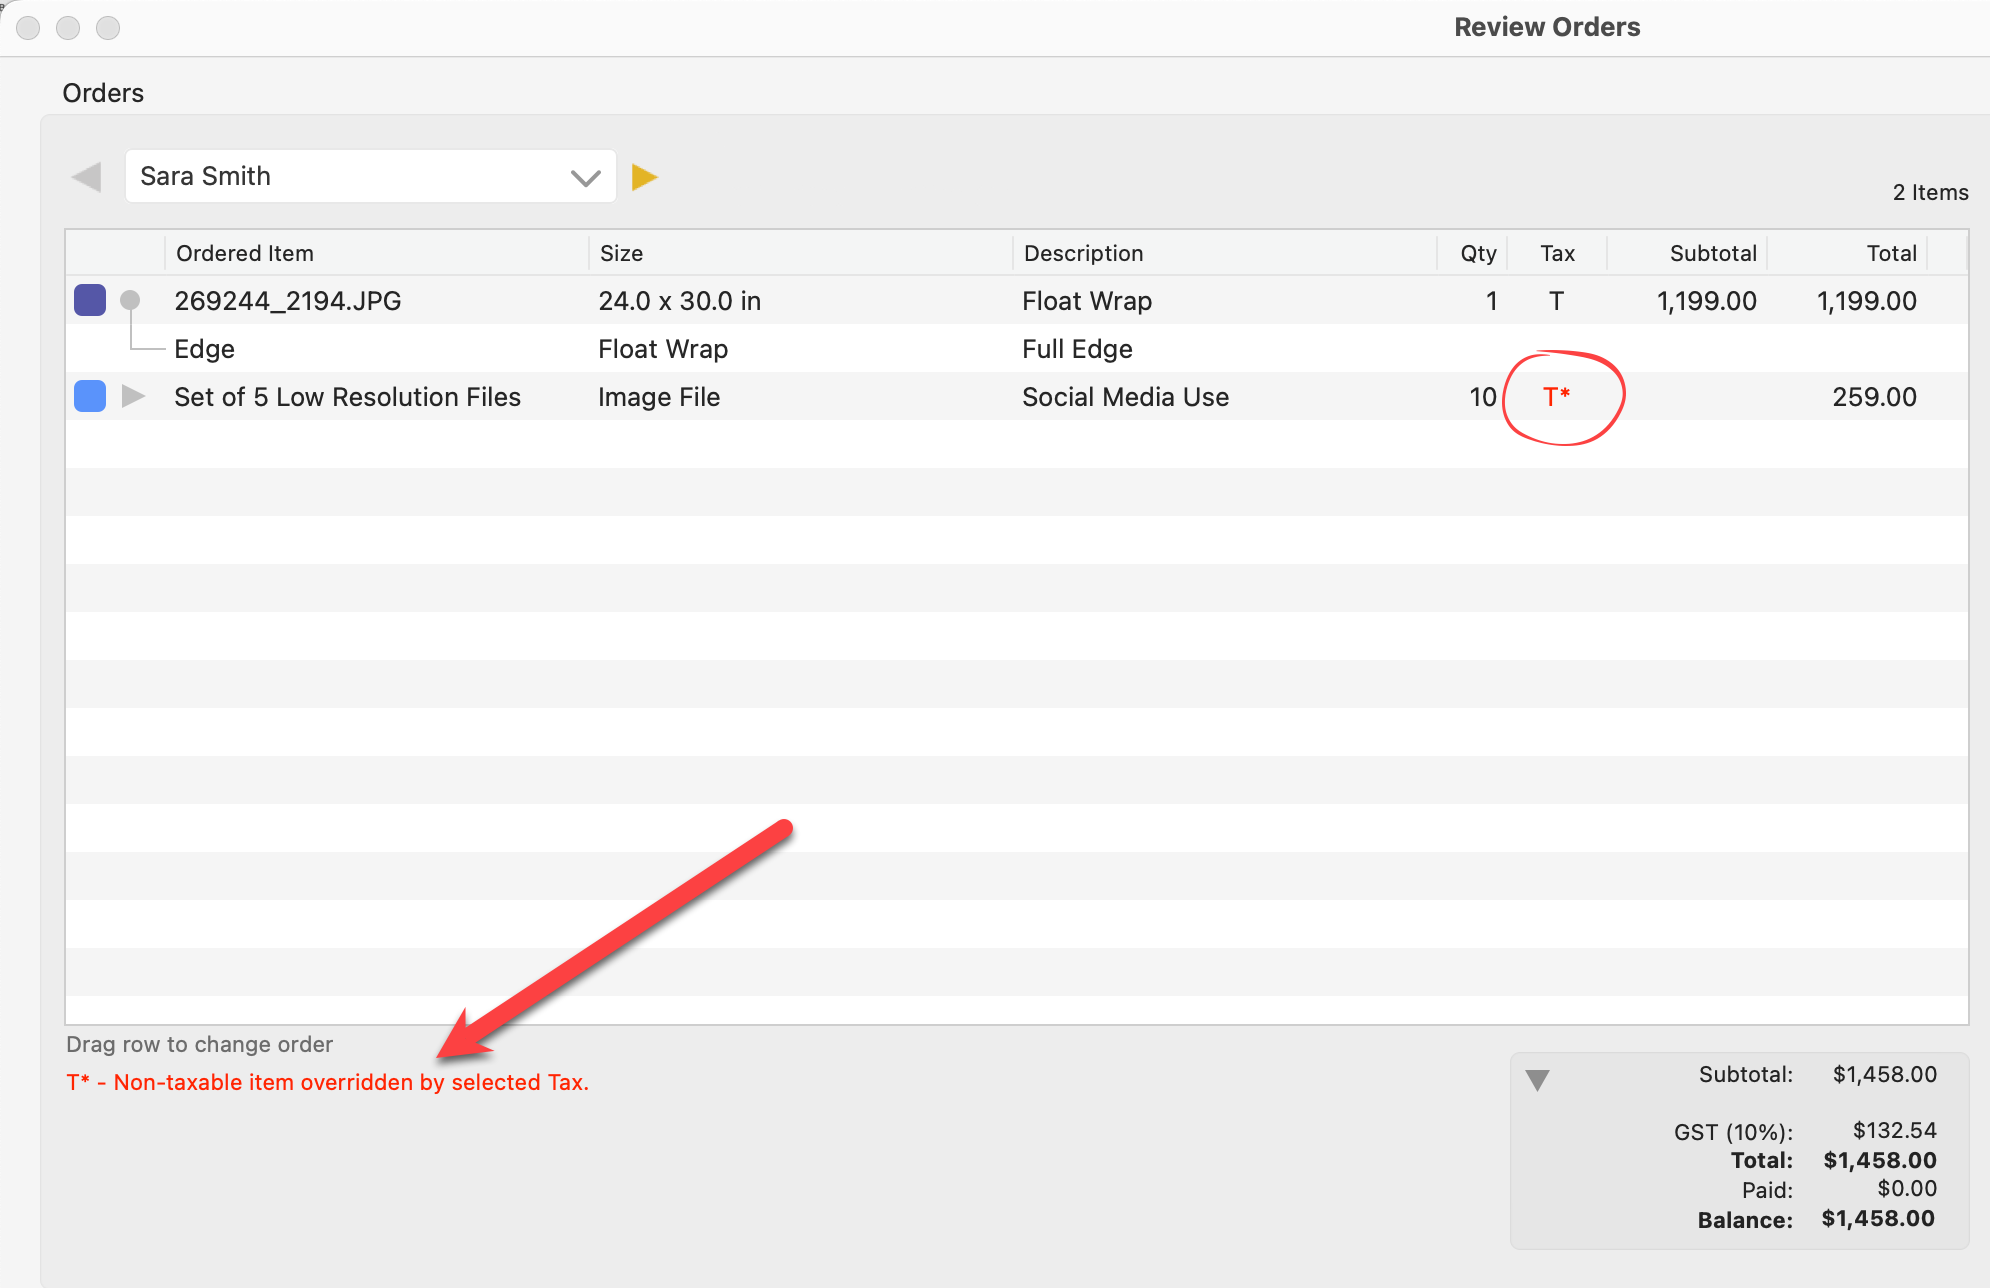Click the Total column header
1990x1288 pixels.
tap(1891, 253)
